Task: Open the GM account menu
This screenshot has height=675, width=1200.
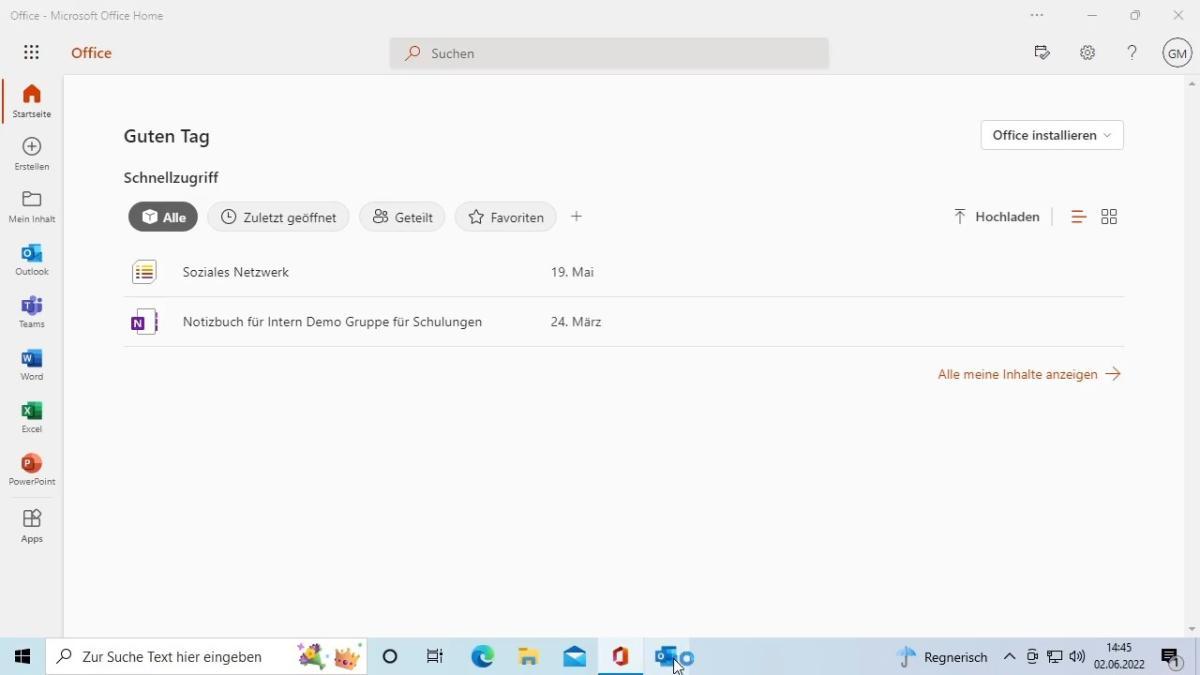Action: click(x=1177, y=53)
